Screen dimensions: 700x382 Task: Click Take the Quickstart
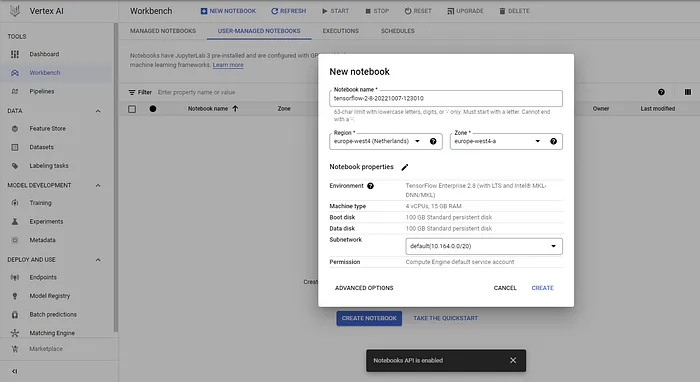click(x=446, y=319)
